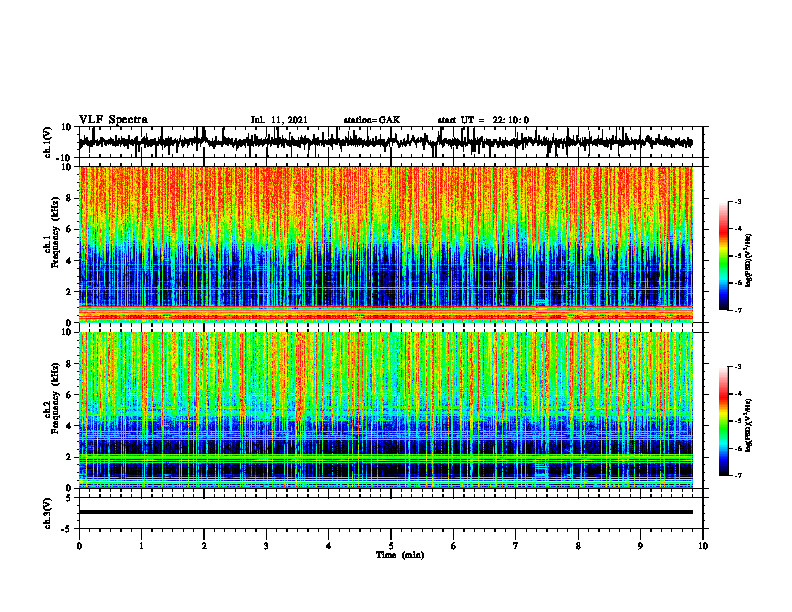Click the time axis tick label "3"
The width and height of the screenshot is (792, 612).
click(266, 546)
